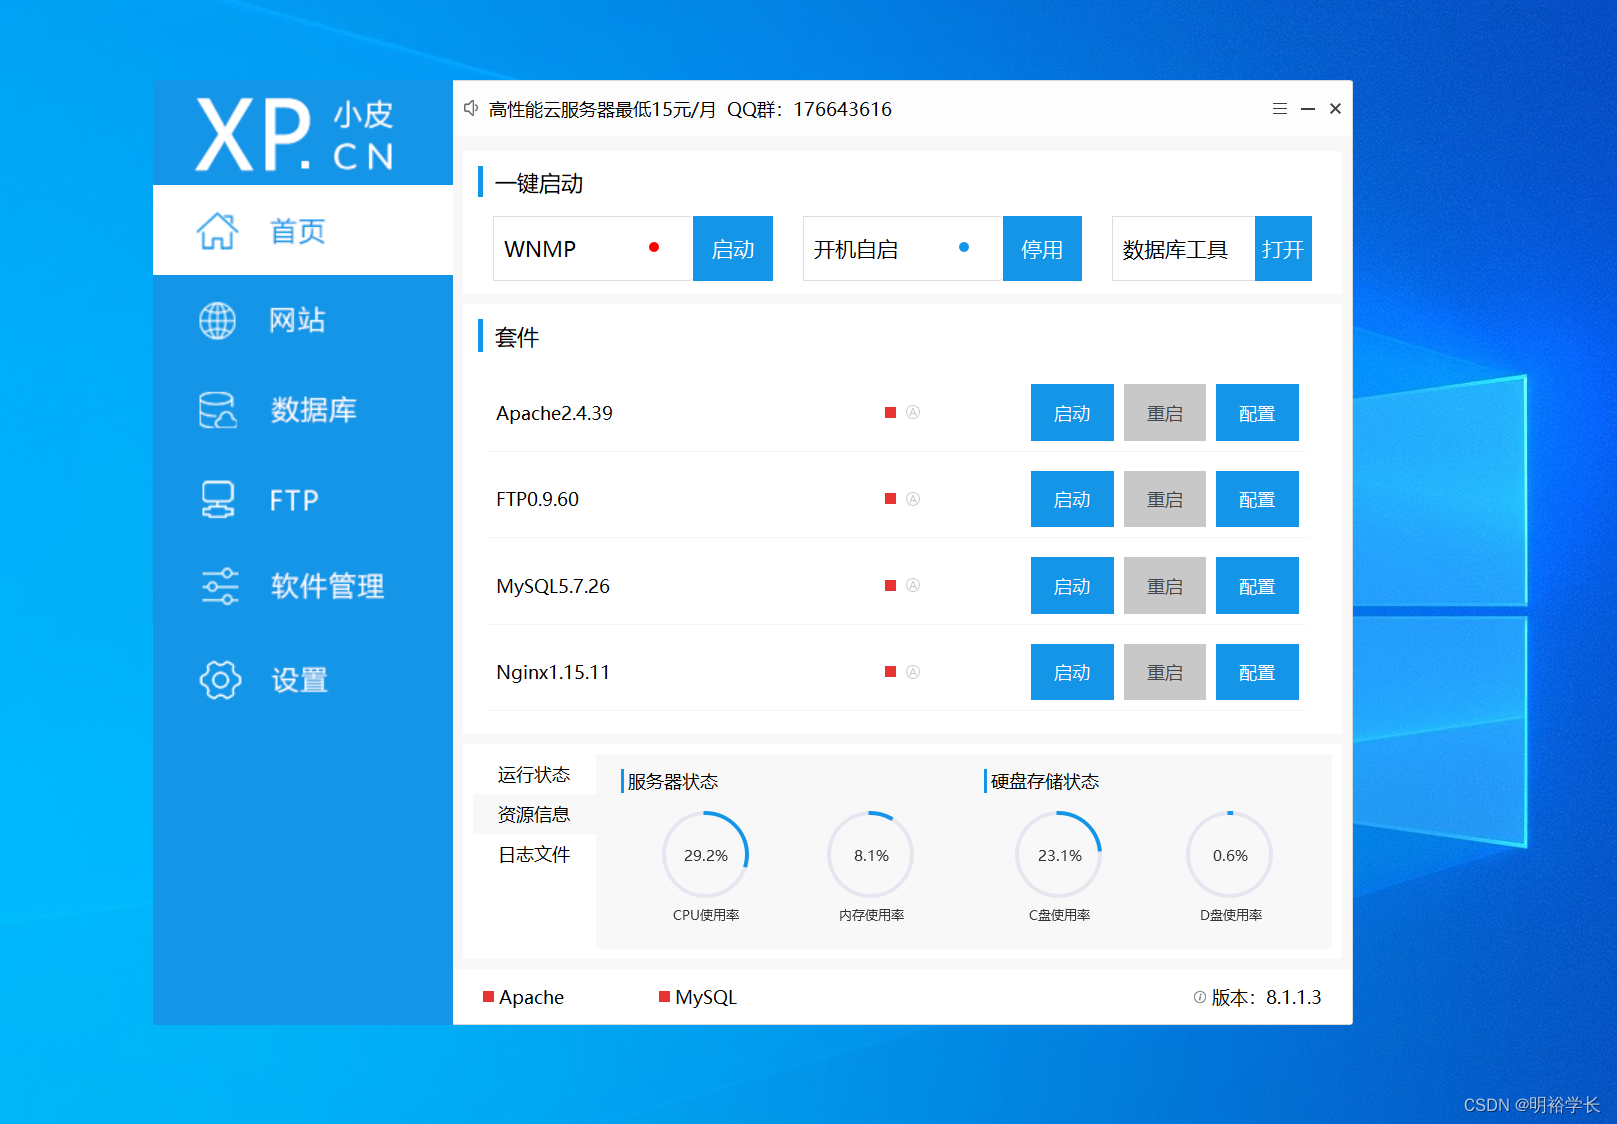Click the FTP0.9.60 label

(537, 499)
